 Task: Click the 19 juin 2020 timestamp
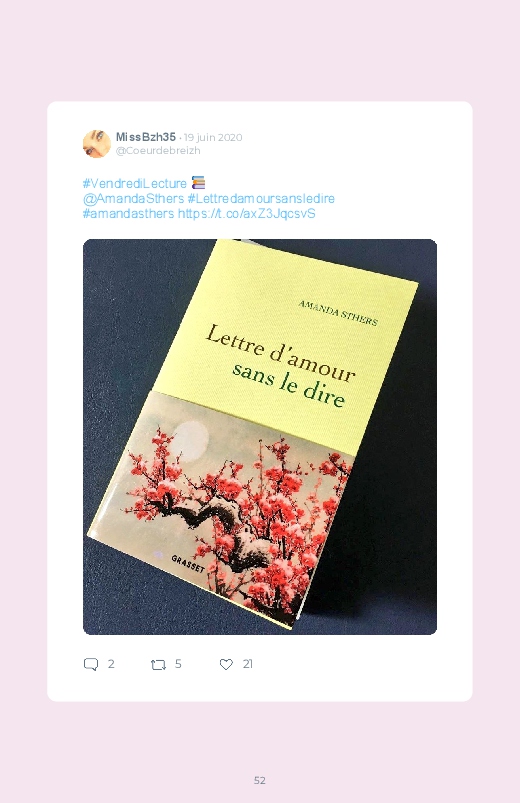(213, 137)
